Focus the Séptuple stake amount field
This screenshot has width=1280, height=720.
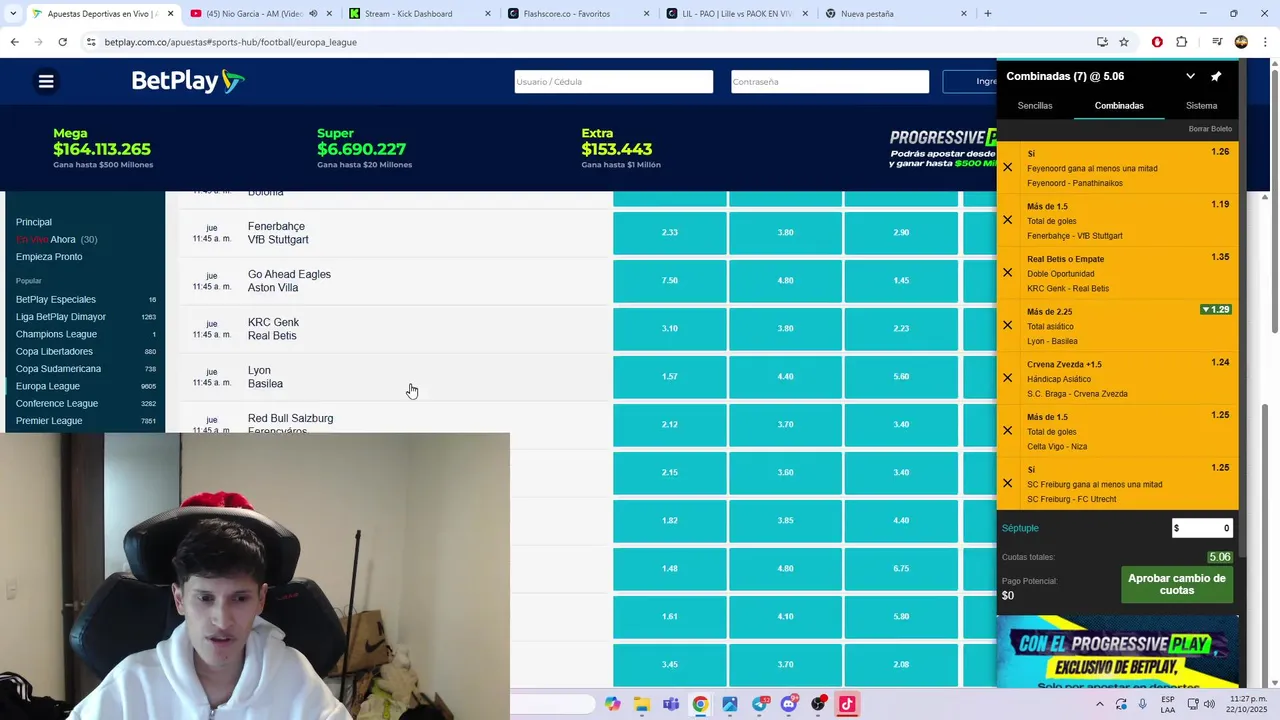(1202, 528)
